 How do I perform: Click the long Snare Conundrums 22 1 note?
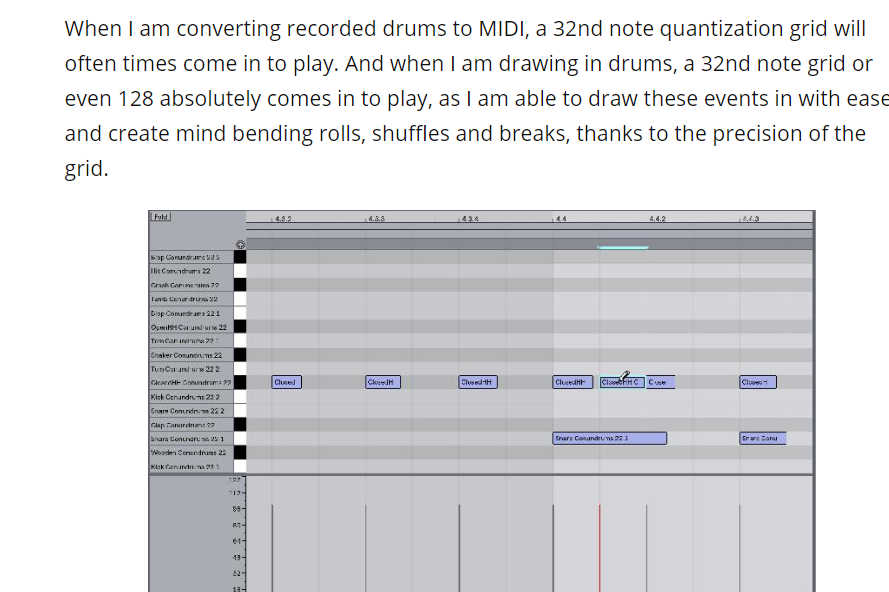click(x=609, y=438)
